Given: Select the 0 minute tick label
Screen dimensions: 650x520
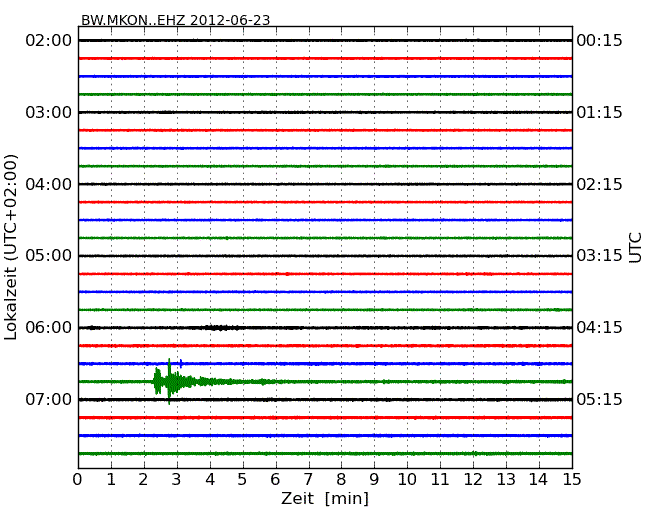Looking at the screenshot, I should click(x=78, y=480).
